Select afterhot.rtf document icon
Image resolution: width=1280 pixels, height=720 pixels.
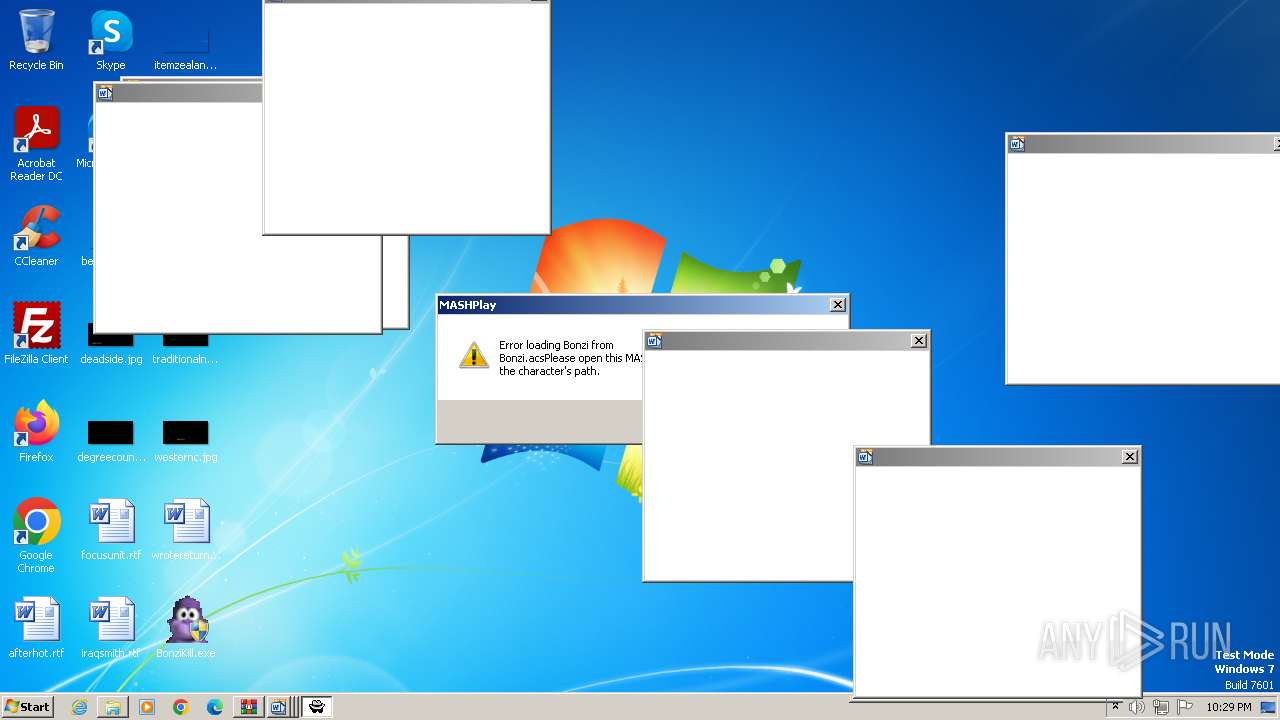[x=36, y=628]
